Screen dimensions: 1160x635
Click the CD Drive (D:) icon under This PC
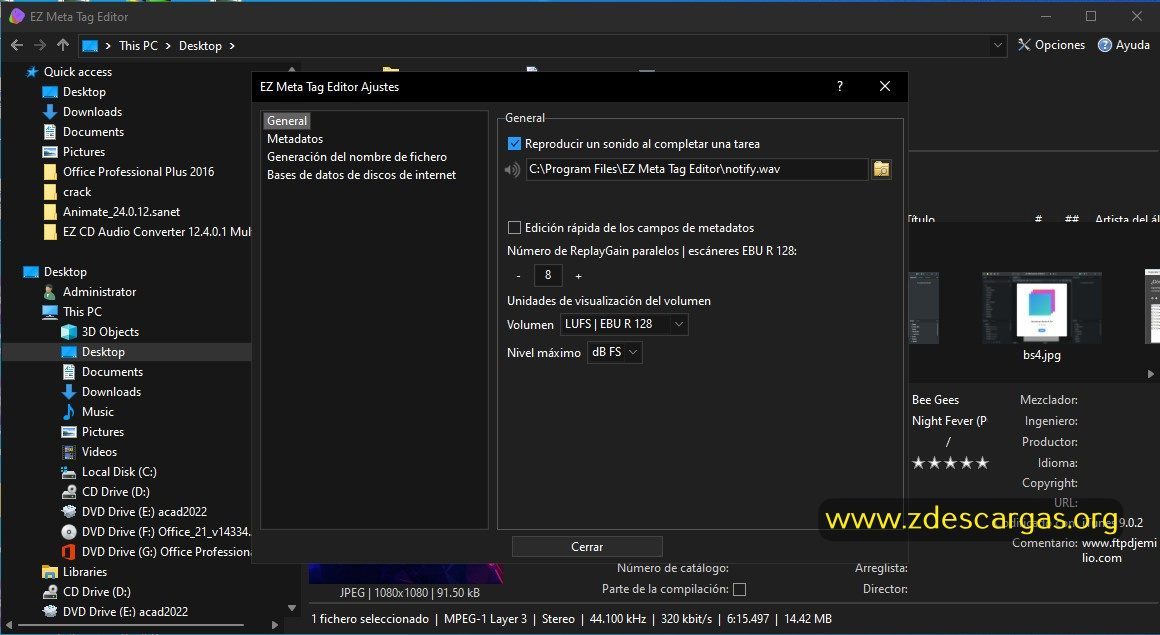(x=69, y=491)
